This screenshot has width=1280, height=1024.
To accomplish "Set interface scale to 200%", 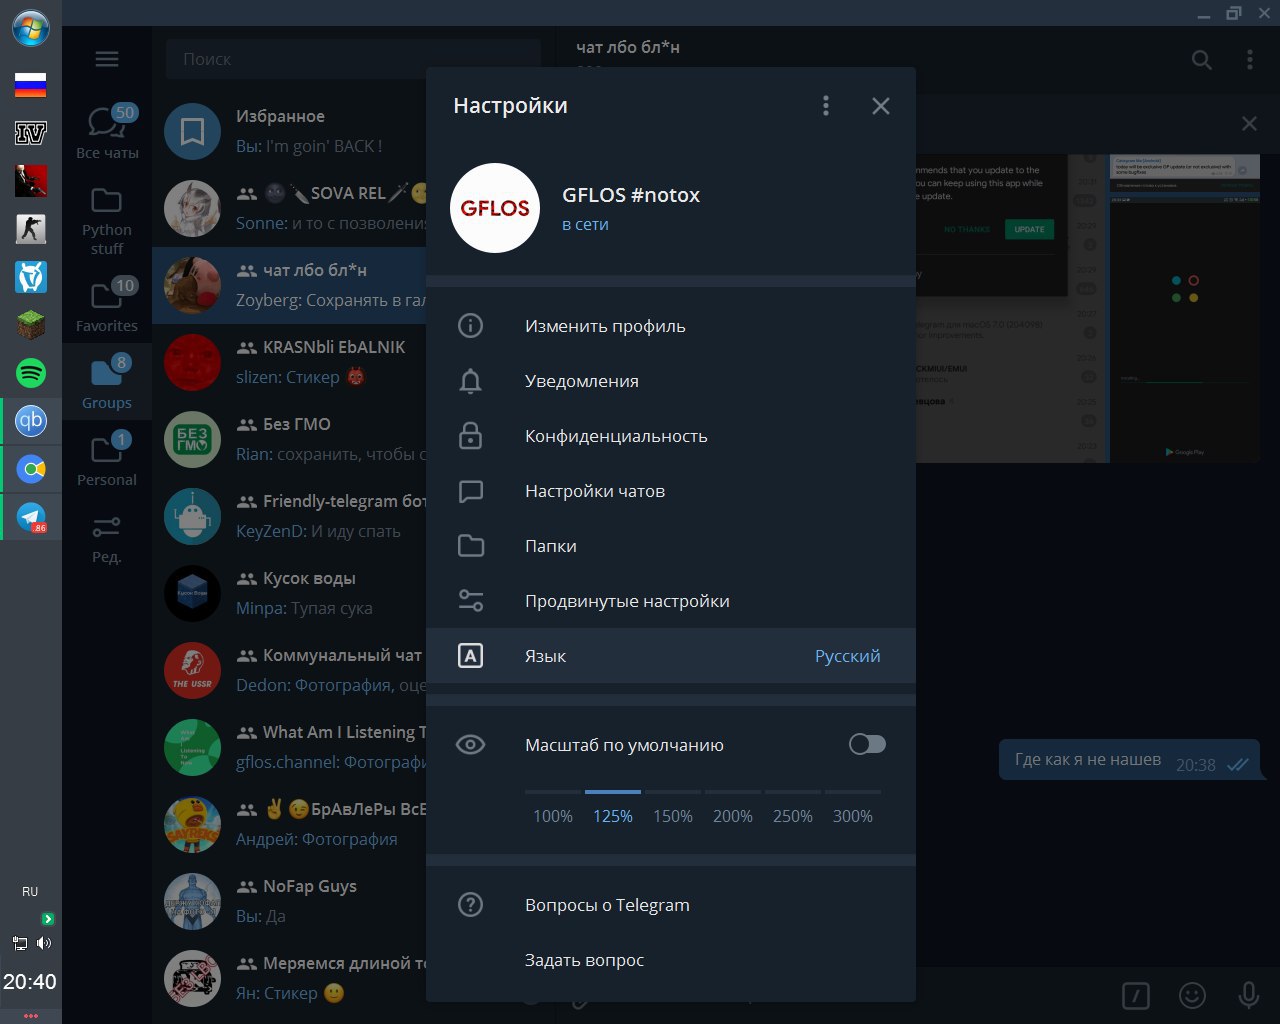I will point(733,816).
